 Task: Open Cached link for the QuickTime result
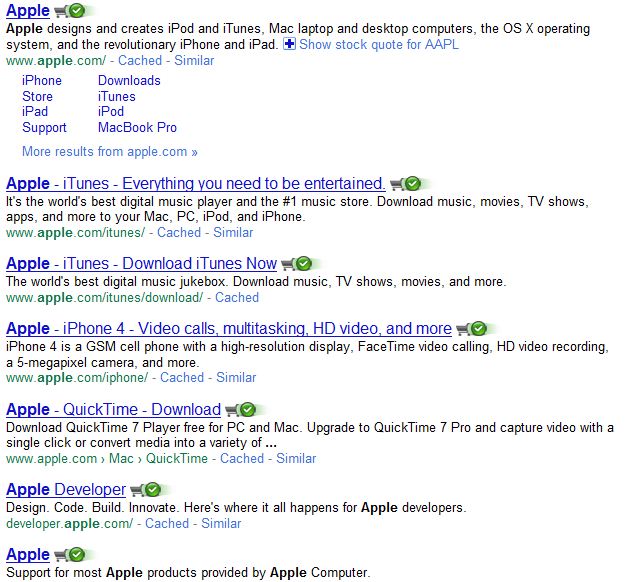(x=242, y=459)
